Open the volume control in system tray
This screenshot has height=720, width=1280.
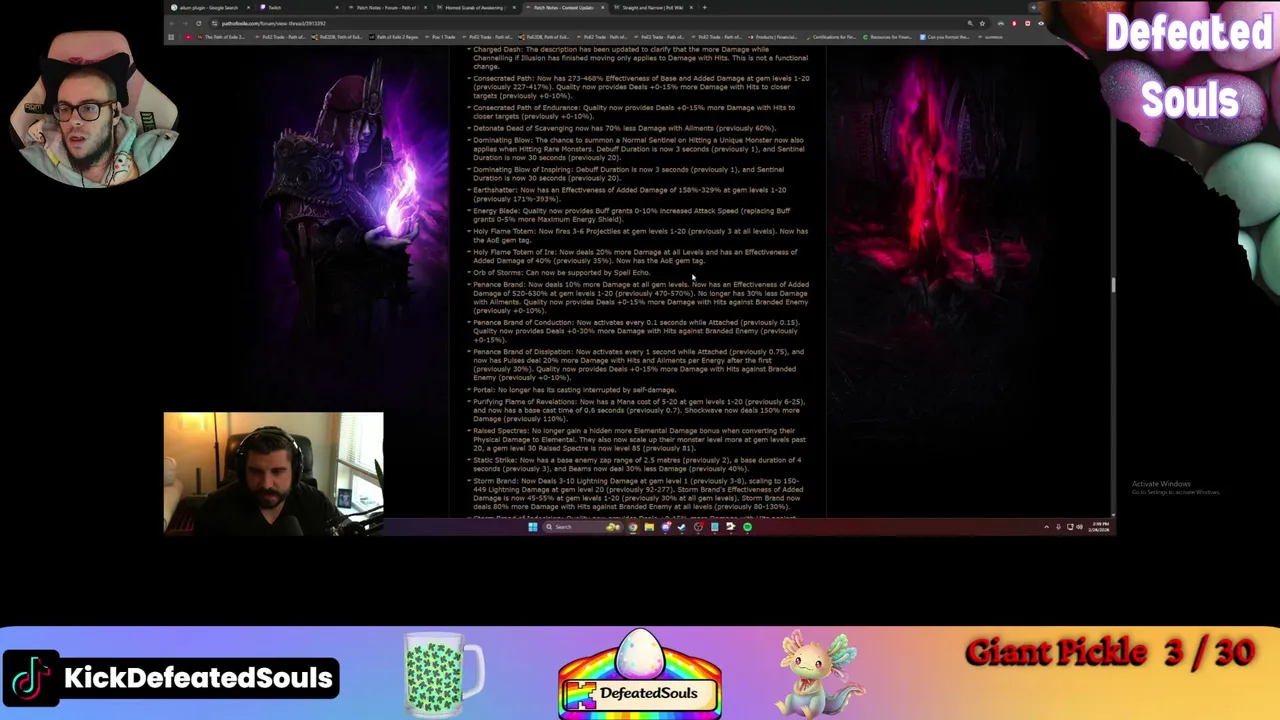click(1080, 527)
